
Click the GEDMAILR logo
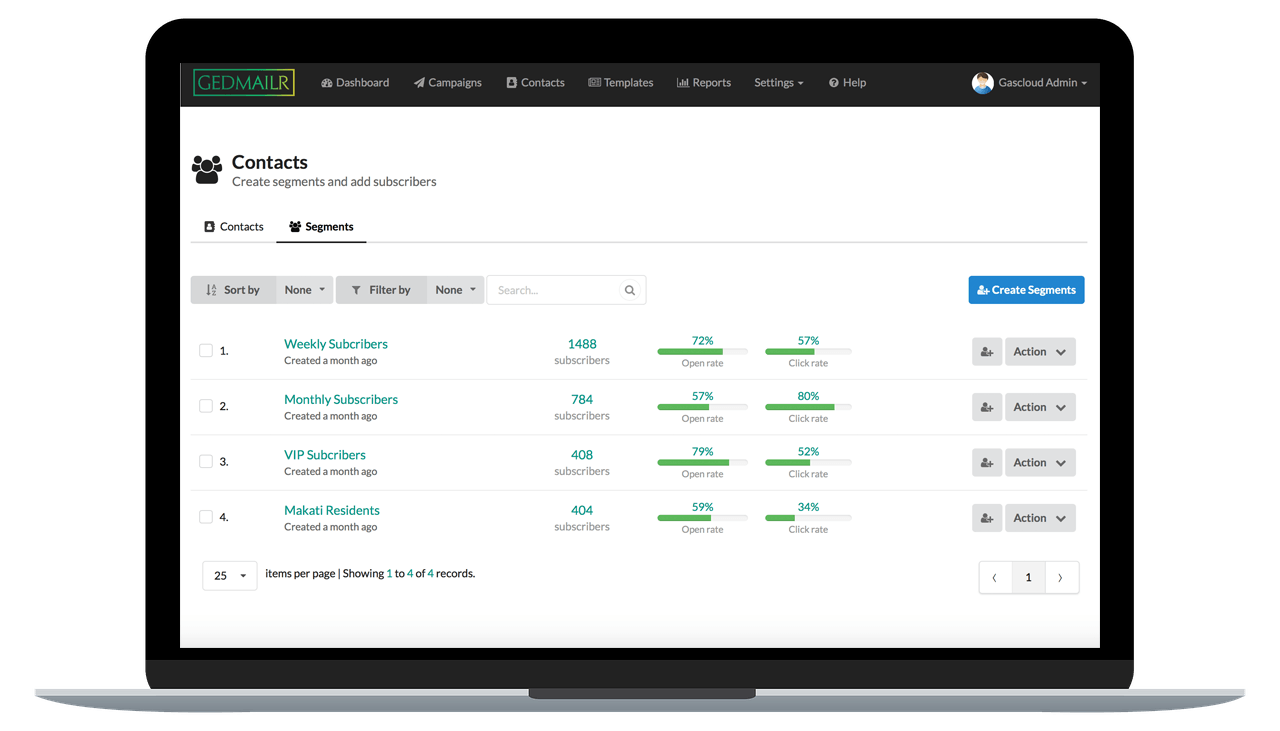244,82
